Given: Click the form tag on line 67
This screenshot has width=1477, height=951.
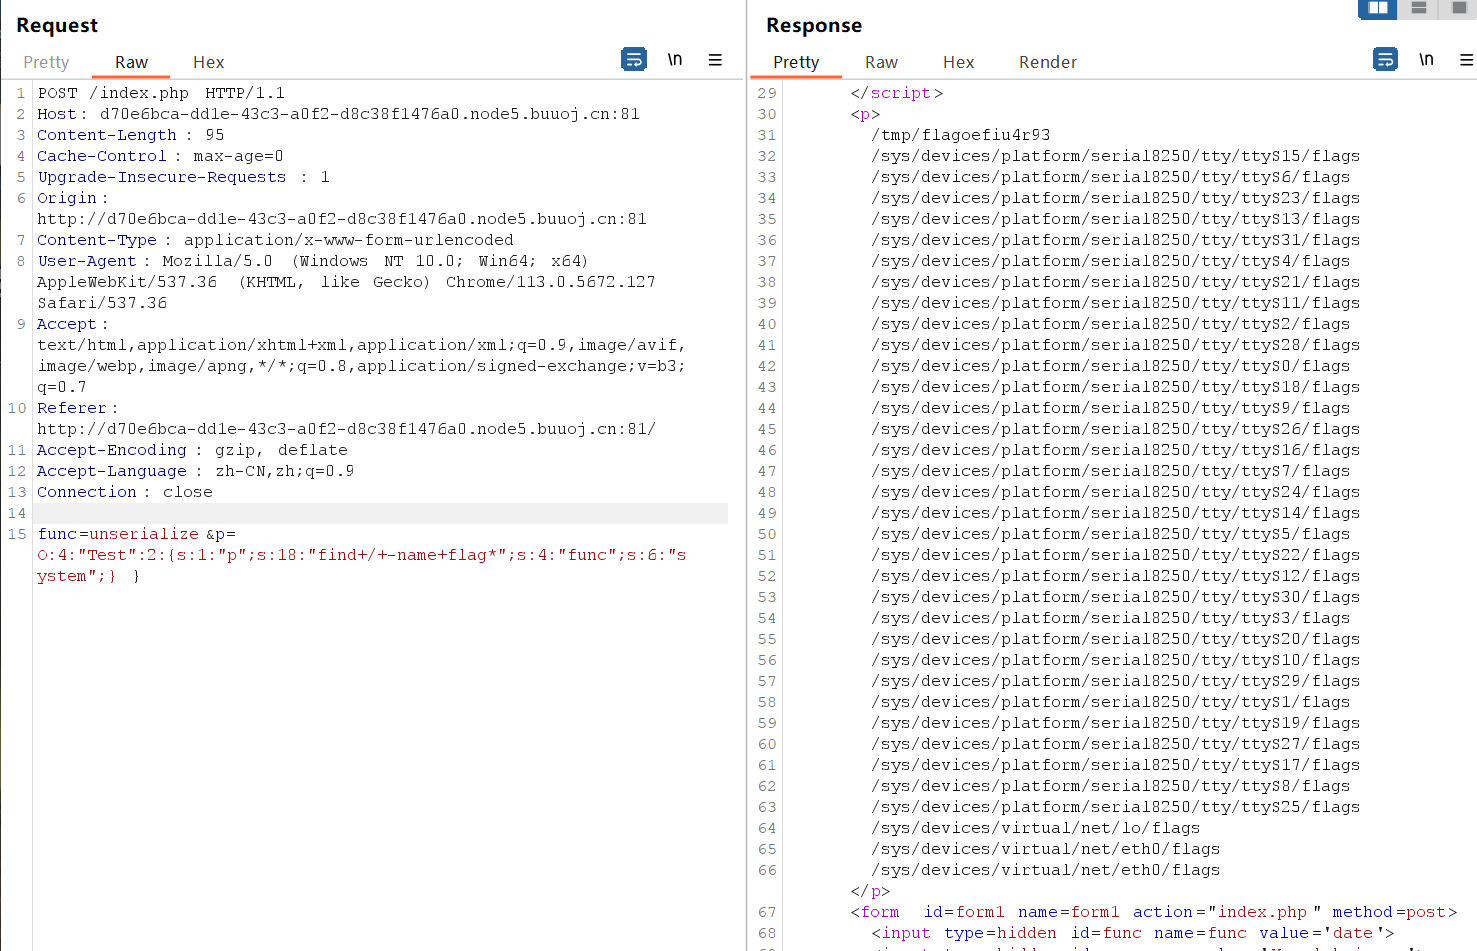Looking at the screenshot, I should tap(1154, 912).
